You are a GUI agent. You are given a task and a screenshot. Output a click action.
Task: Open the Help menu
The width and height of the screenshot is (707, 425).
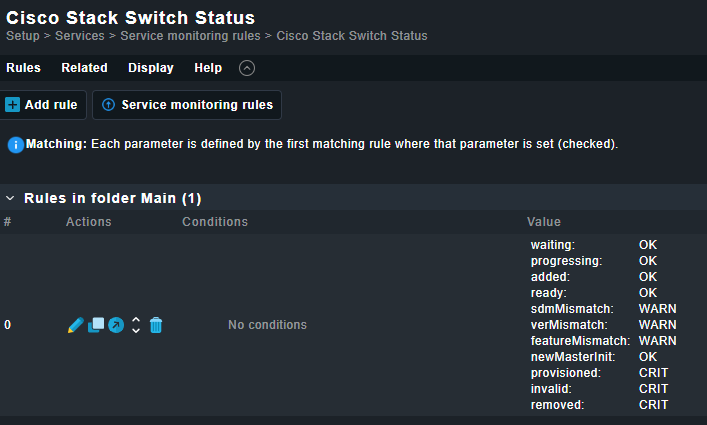(208, 68)
